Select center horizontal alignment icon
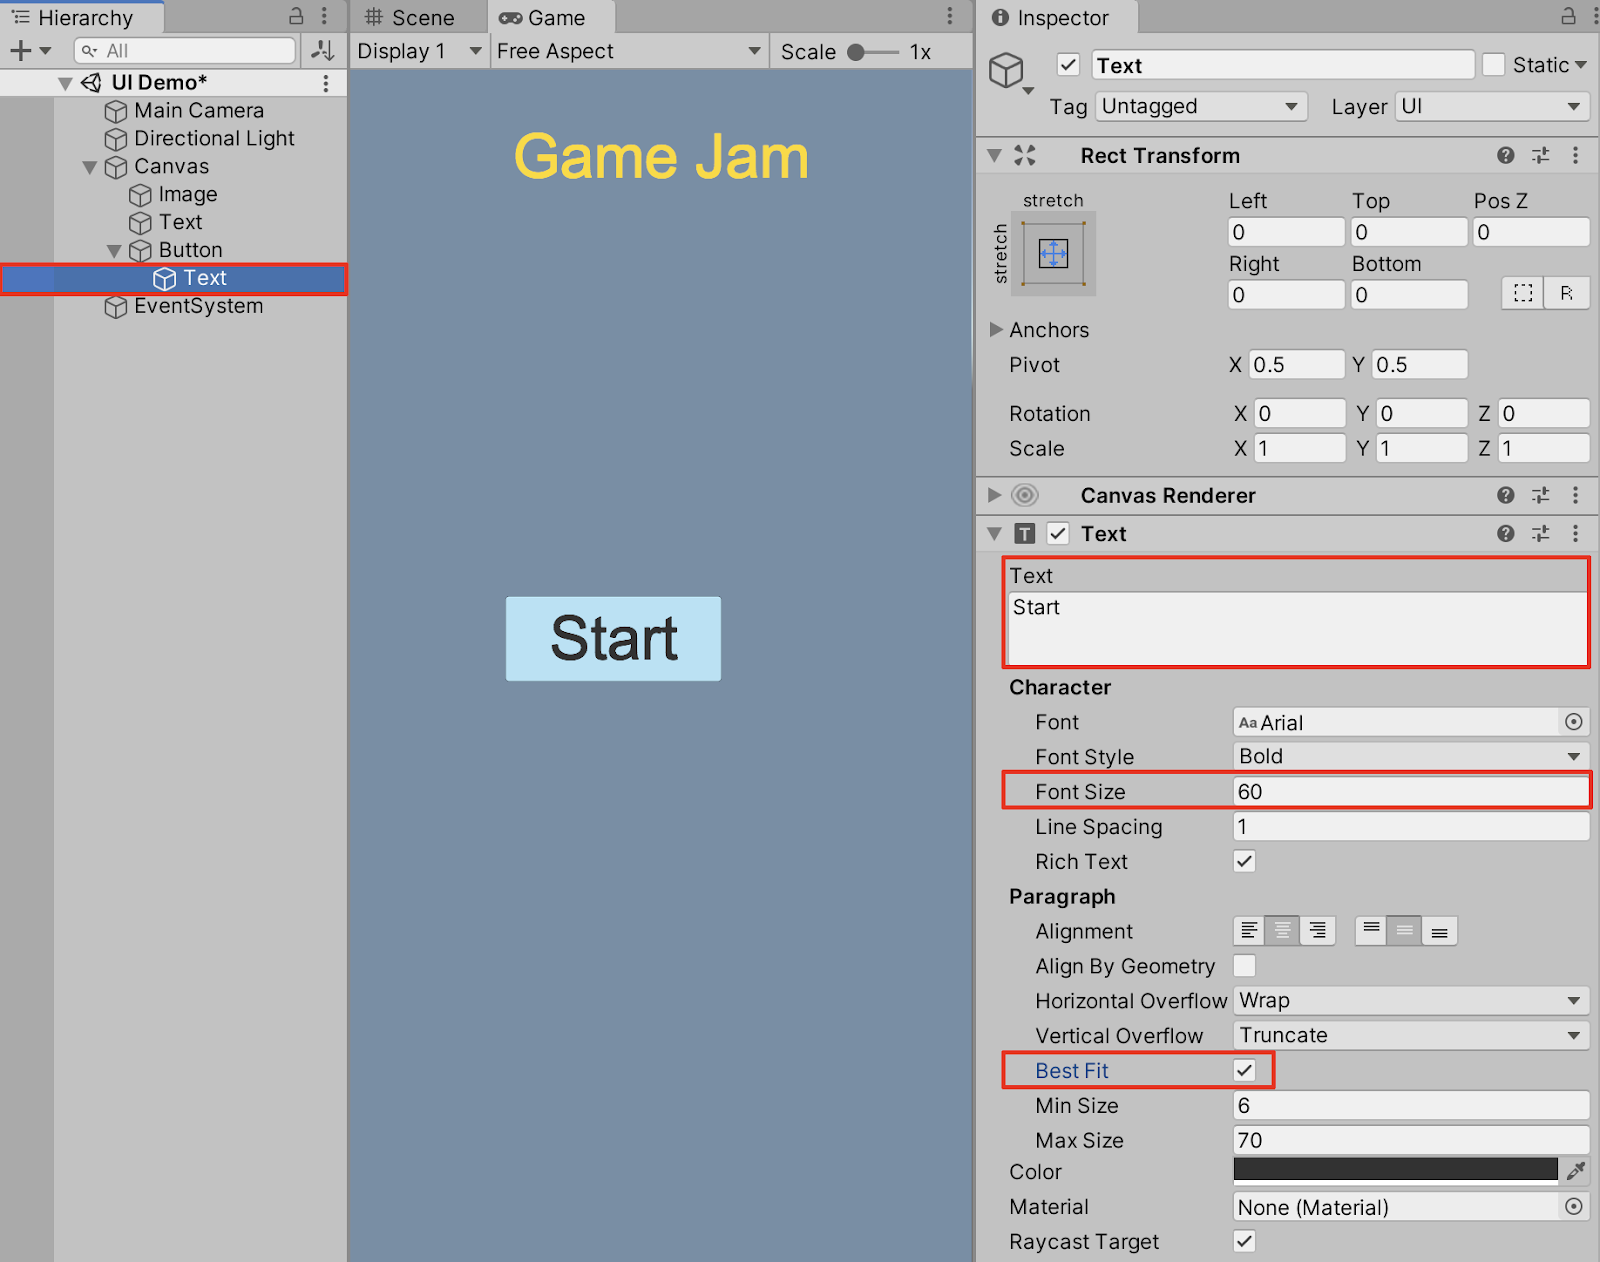The width and height of the screenshot is (1600, 1262). [x=1282, y=931]
